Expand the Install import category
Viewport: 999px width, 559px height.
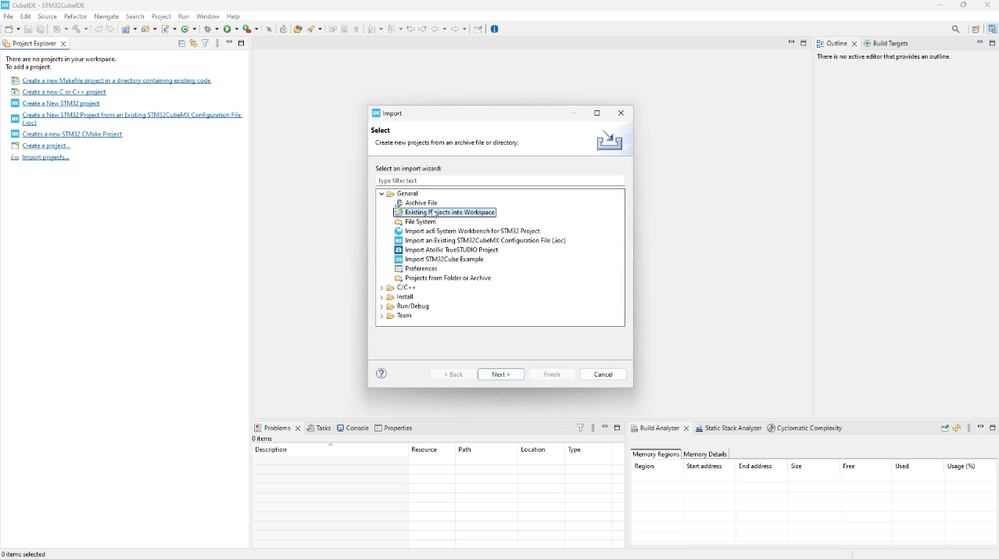[x=381, y=297]
